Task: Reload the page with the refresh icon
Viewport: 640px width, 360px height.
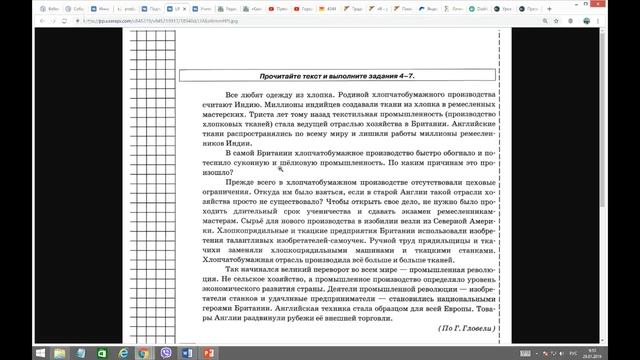Action: 64,21
